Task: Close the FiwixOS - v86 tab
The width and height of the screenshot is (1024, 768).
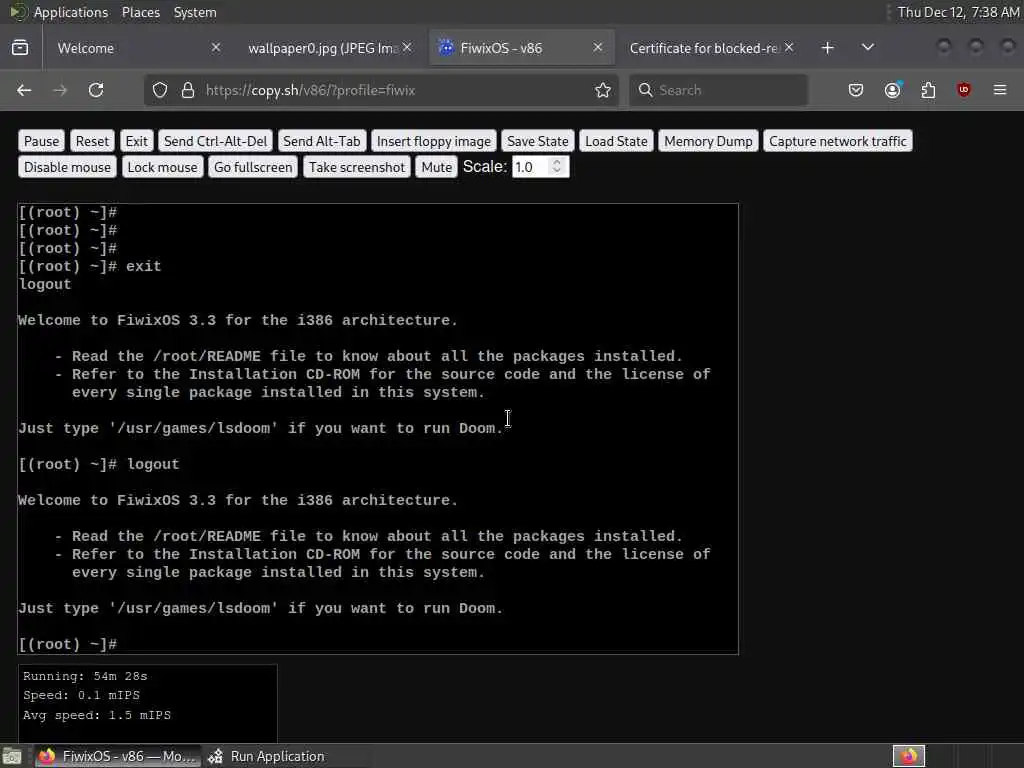Action: (598, 48)
